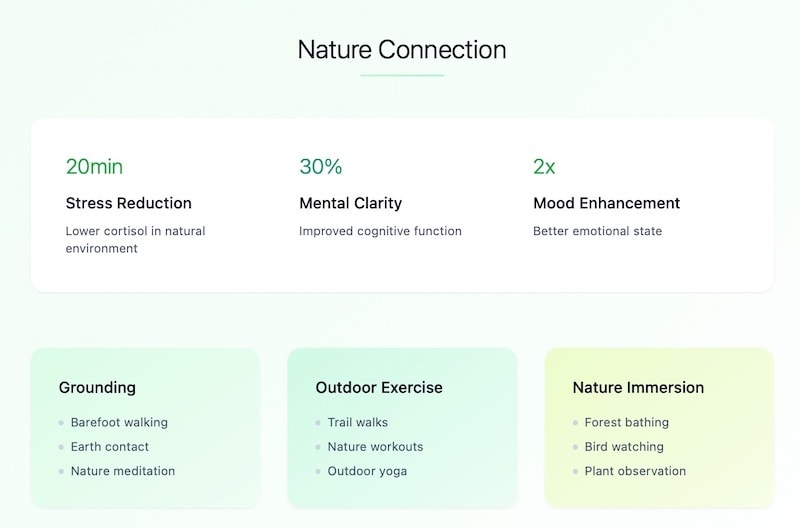
Task: Click the Stress Reduction title
Action: 128,203
